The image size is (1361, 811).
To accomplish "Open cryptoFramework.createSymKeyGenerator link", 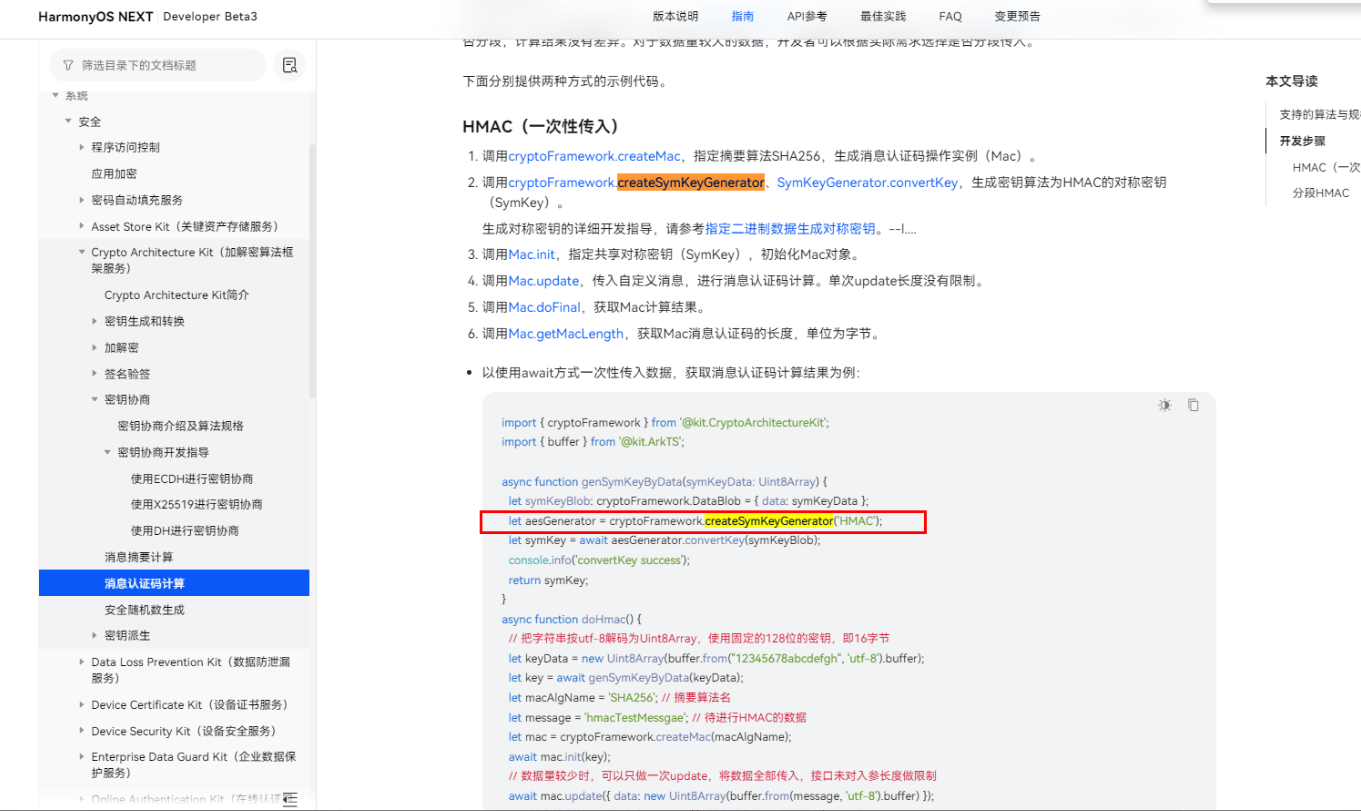I will pos(636,182).
